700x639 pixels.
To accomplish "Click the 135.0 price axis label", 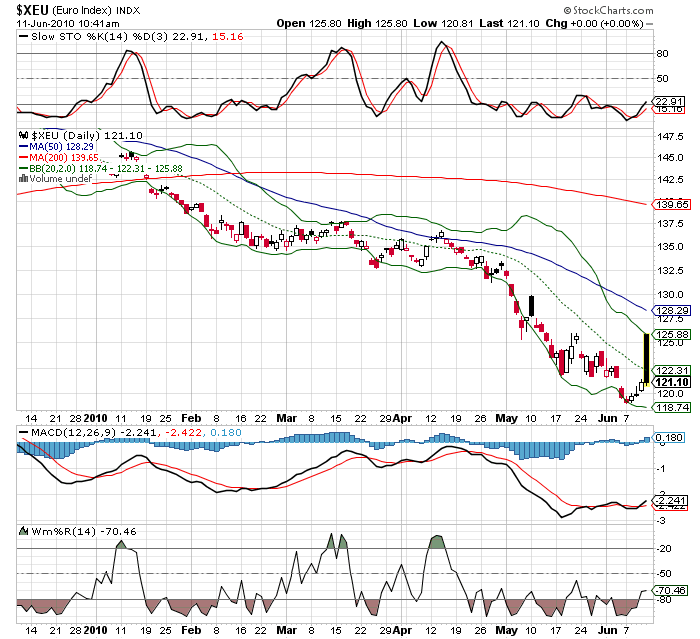I will coord(670,246).
